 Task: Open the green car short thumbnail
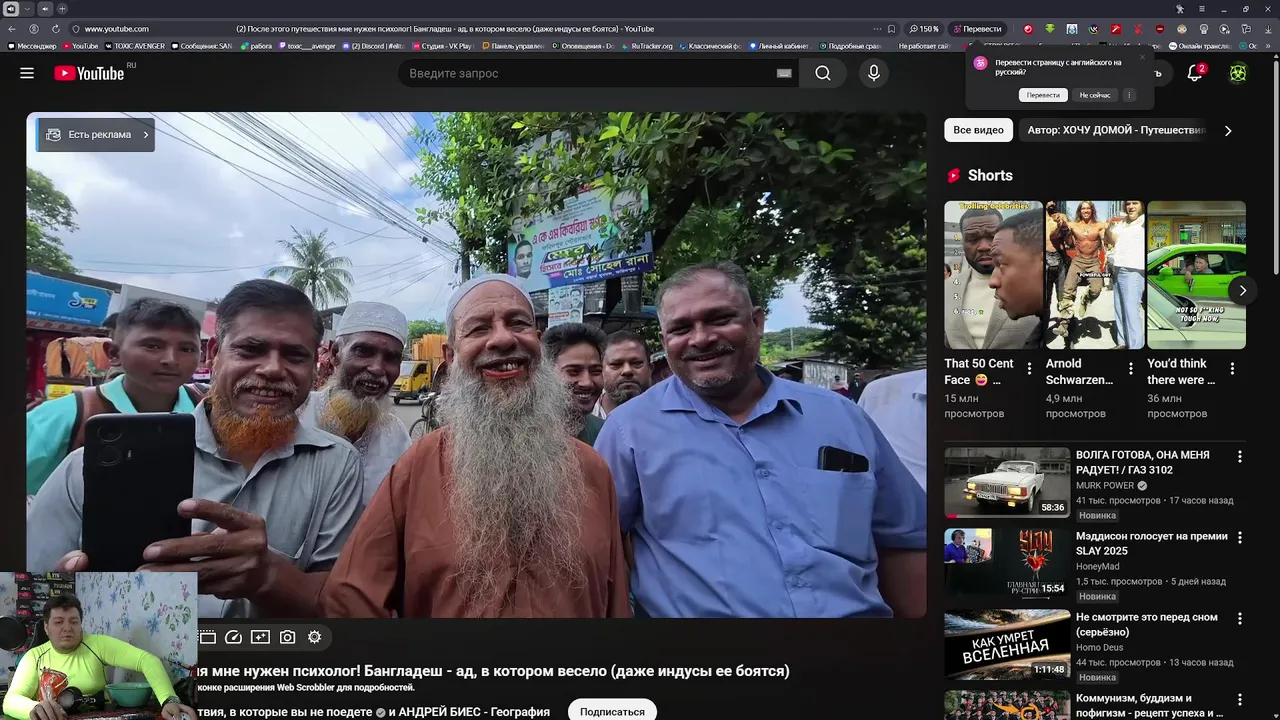[x=1197, y=275]
